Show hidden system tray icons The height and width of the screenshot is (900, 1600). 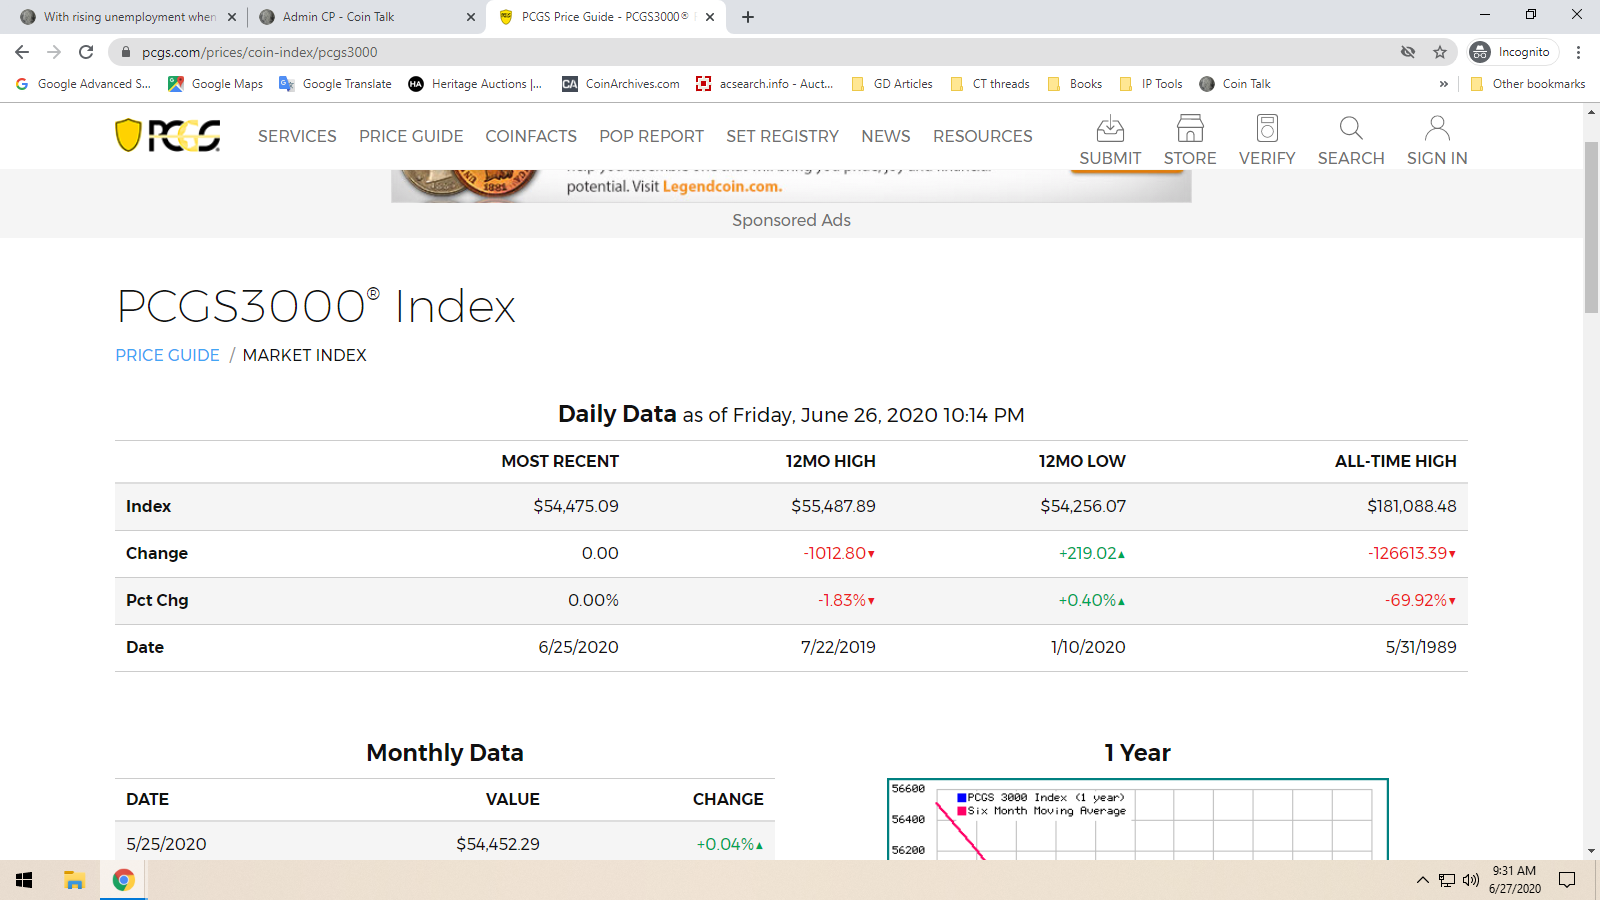coord(1422,880)
